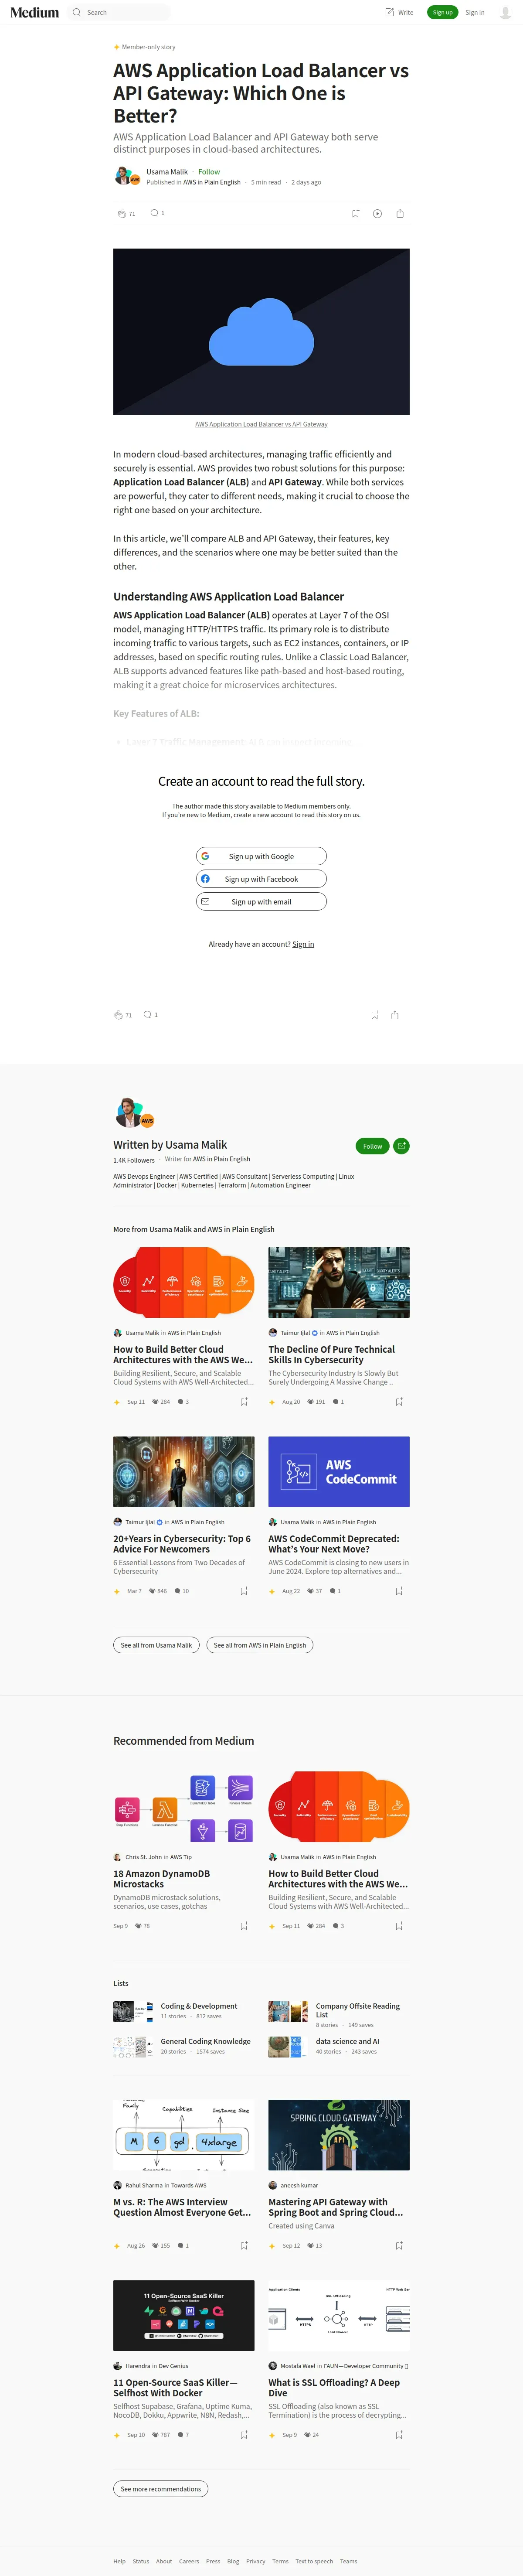523x2576 pixels.
Task: Click Sign in under Already have an account
Action: (x=303, y=944)
